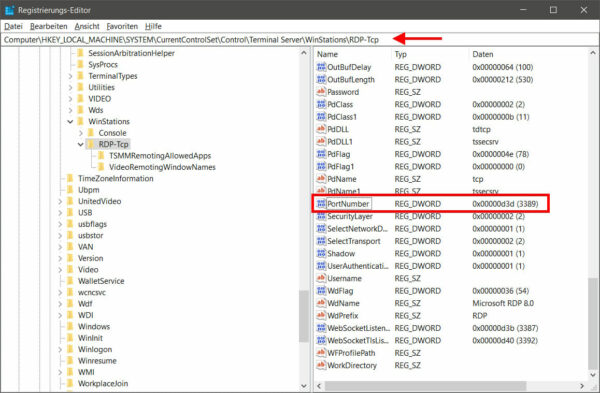Expand the usbstor key
The image size is (600, 393).
[x=60, y=236]
